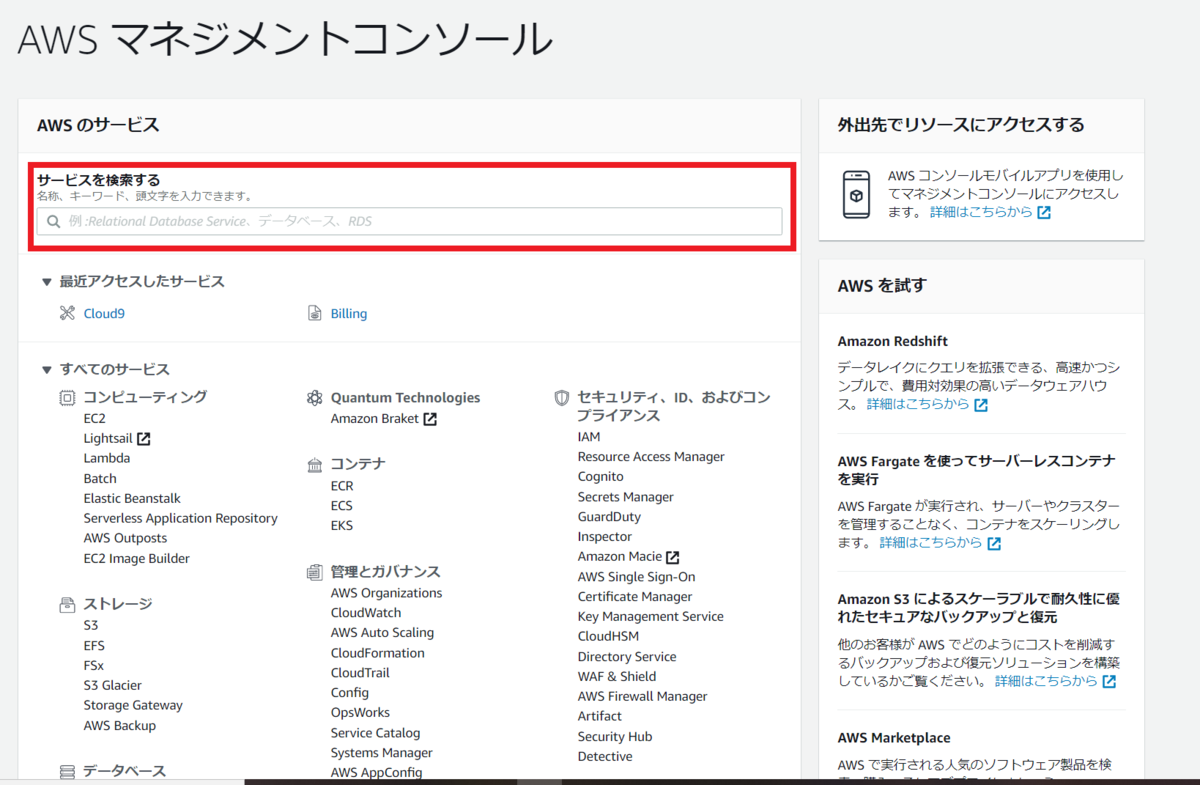Screen dimensions: 1200x785
Task: Open CloudFormation
Action: click(x=378, y=652)
